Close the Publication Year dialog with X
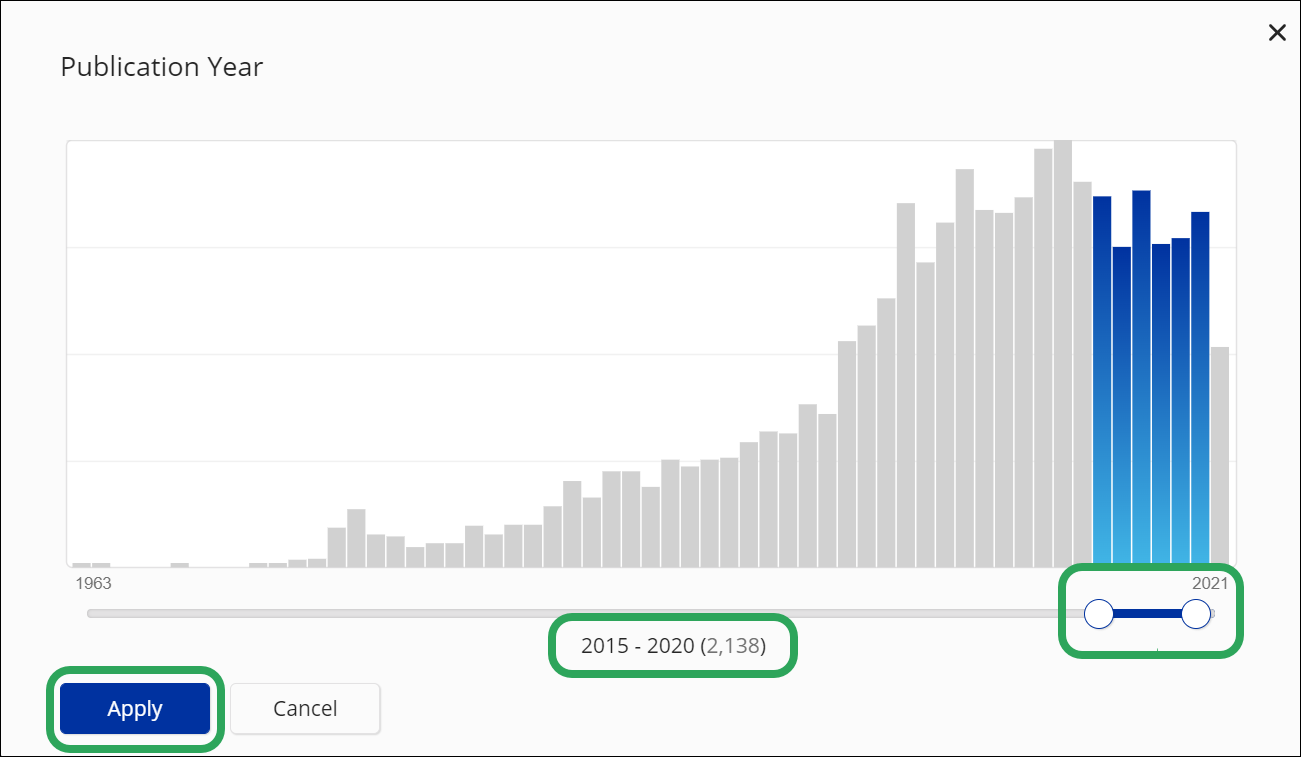 pos(1277,33)
